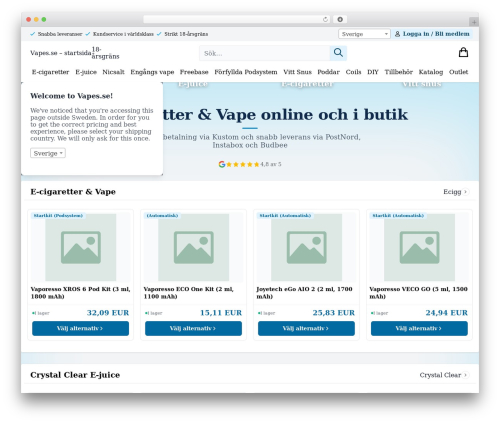Open Tillbehör menu item
This screenshot has width=500, height=423.
click(x=399, y=72)
